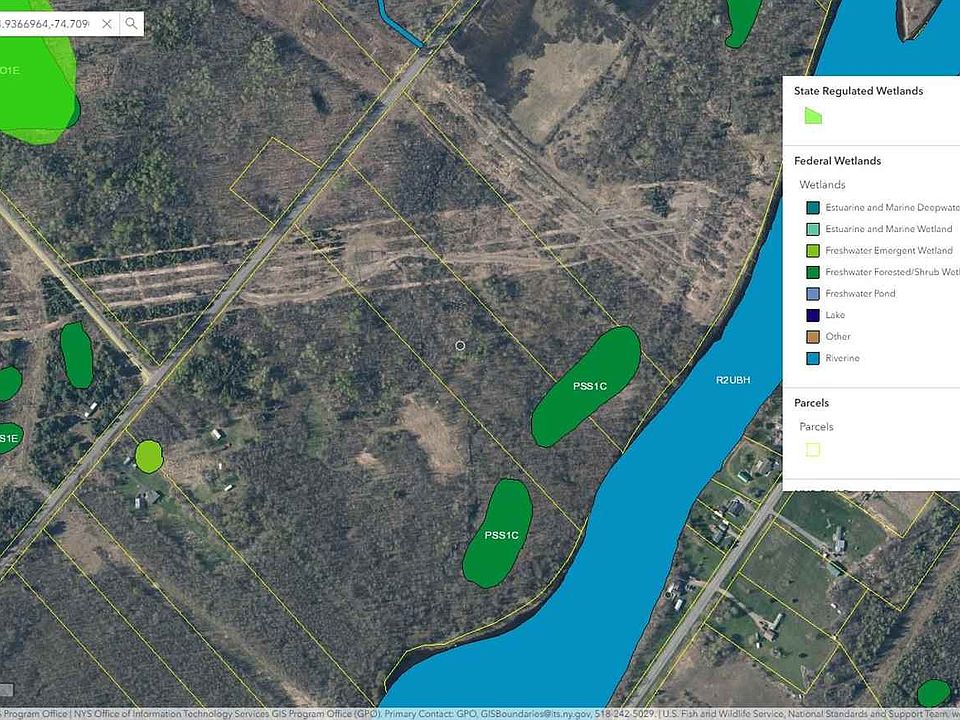Click the "Freshwater Pond" legend label
This screenshot has width=960, height=720.
click(860, 293)
